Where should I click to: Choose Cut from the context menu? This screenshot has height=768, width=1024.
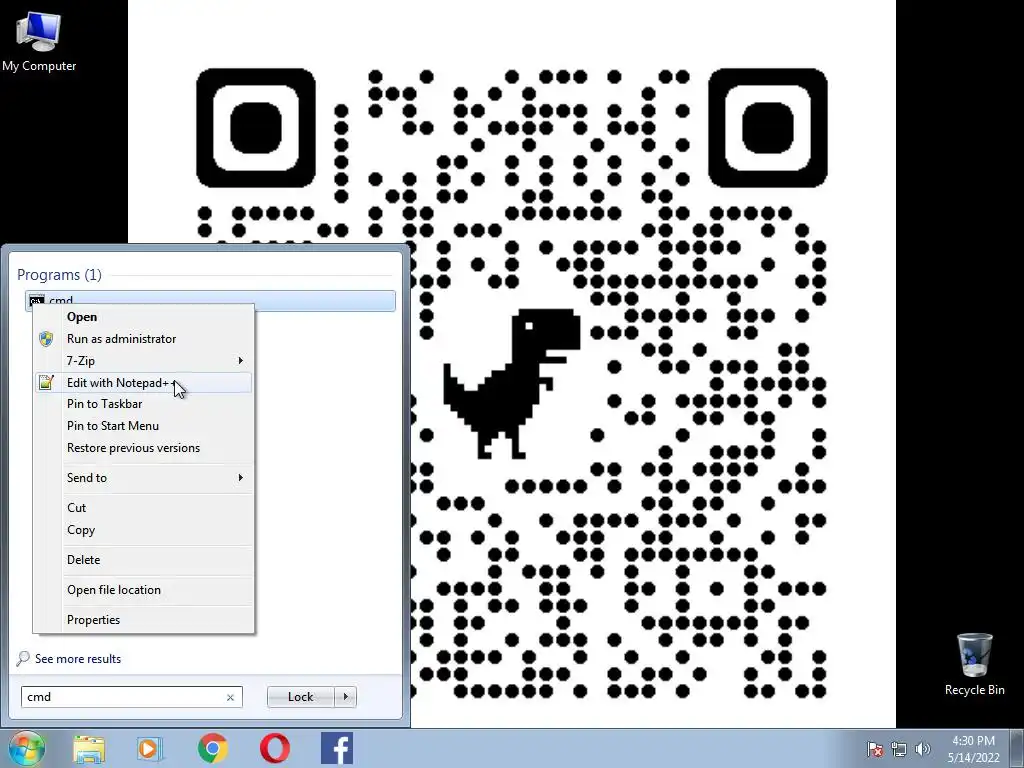(143, 507)
